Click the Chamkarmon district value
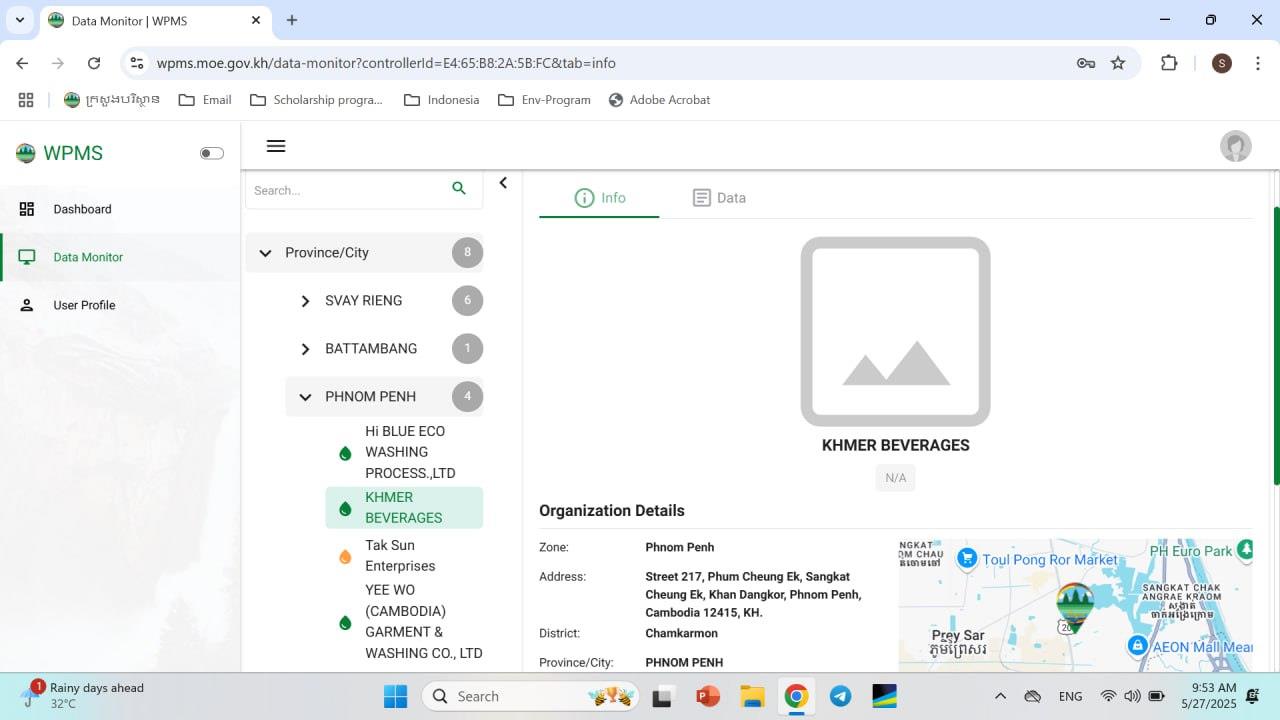 [x=681, y=633]
